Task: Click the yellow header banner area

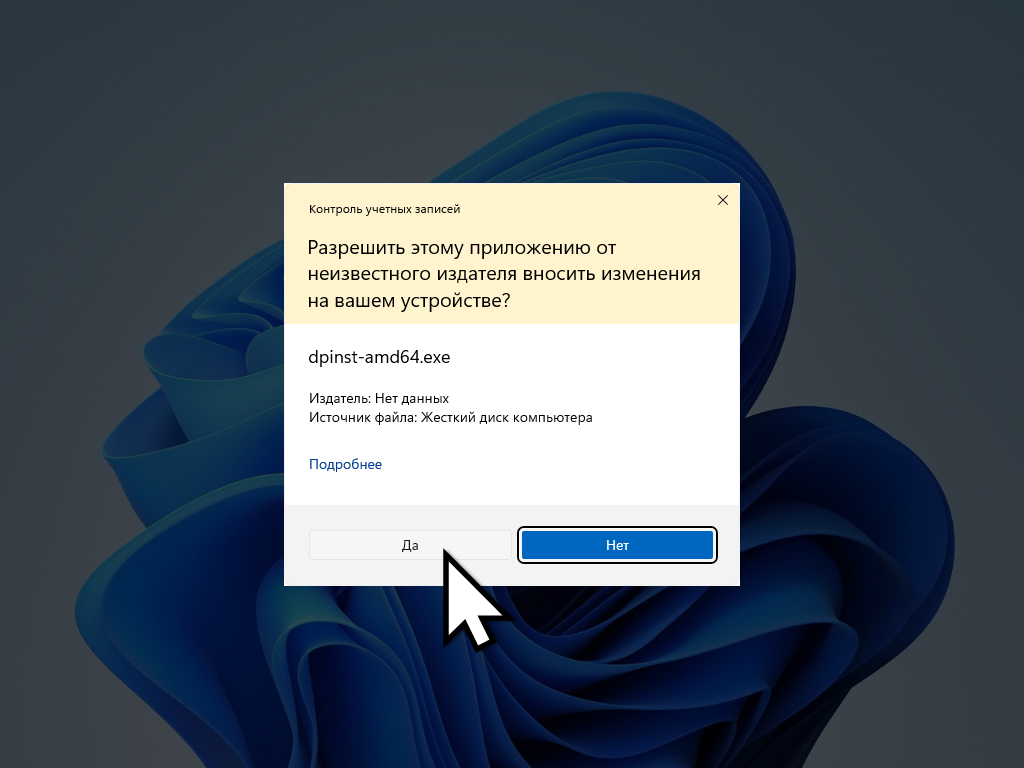Action: click(x=512, y=253)
